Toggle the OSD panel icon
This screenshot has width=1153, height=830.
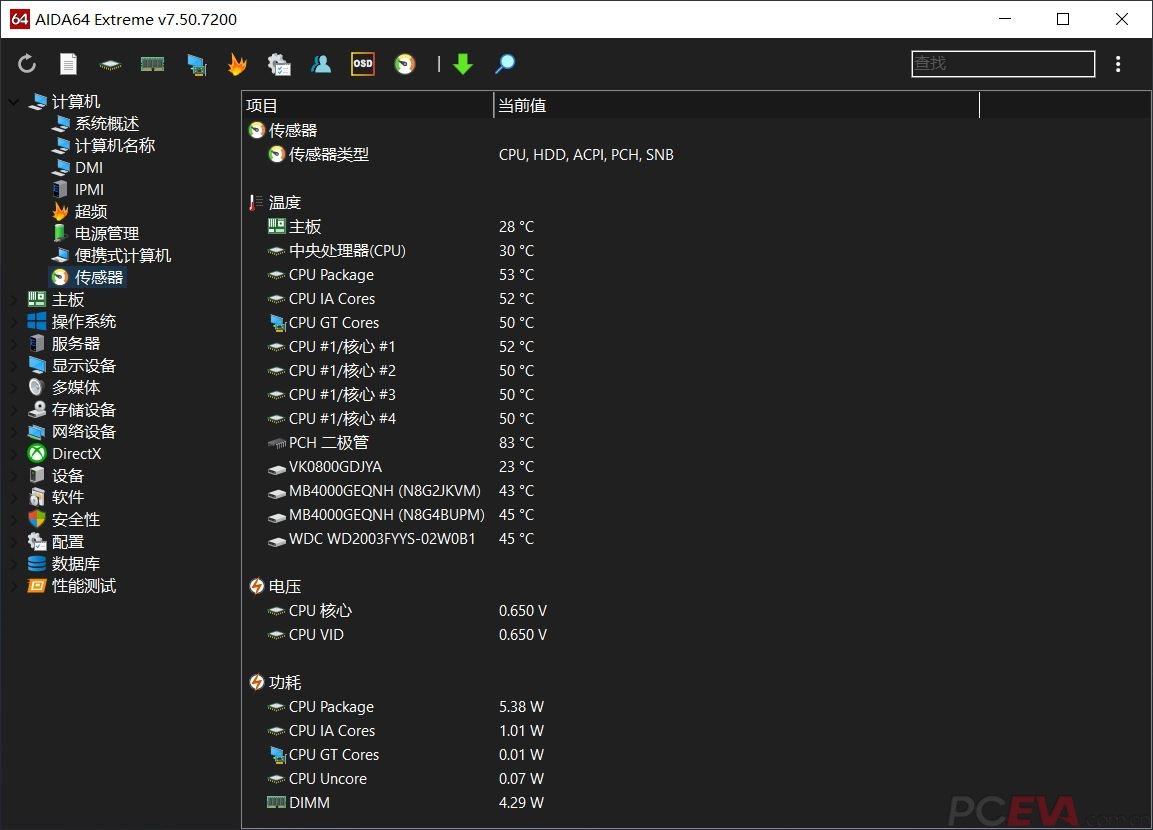click(363, 64)
